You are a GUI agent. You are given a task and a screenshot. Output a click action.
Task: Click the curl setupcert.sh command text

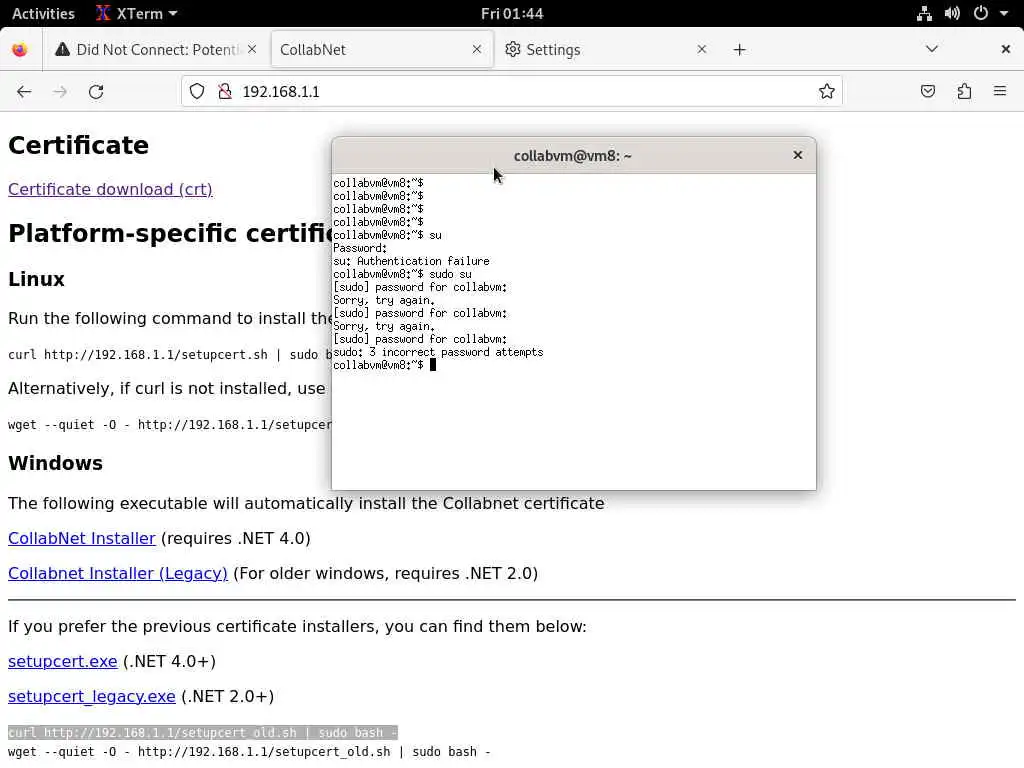[x=170, y=355]
